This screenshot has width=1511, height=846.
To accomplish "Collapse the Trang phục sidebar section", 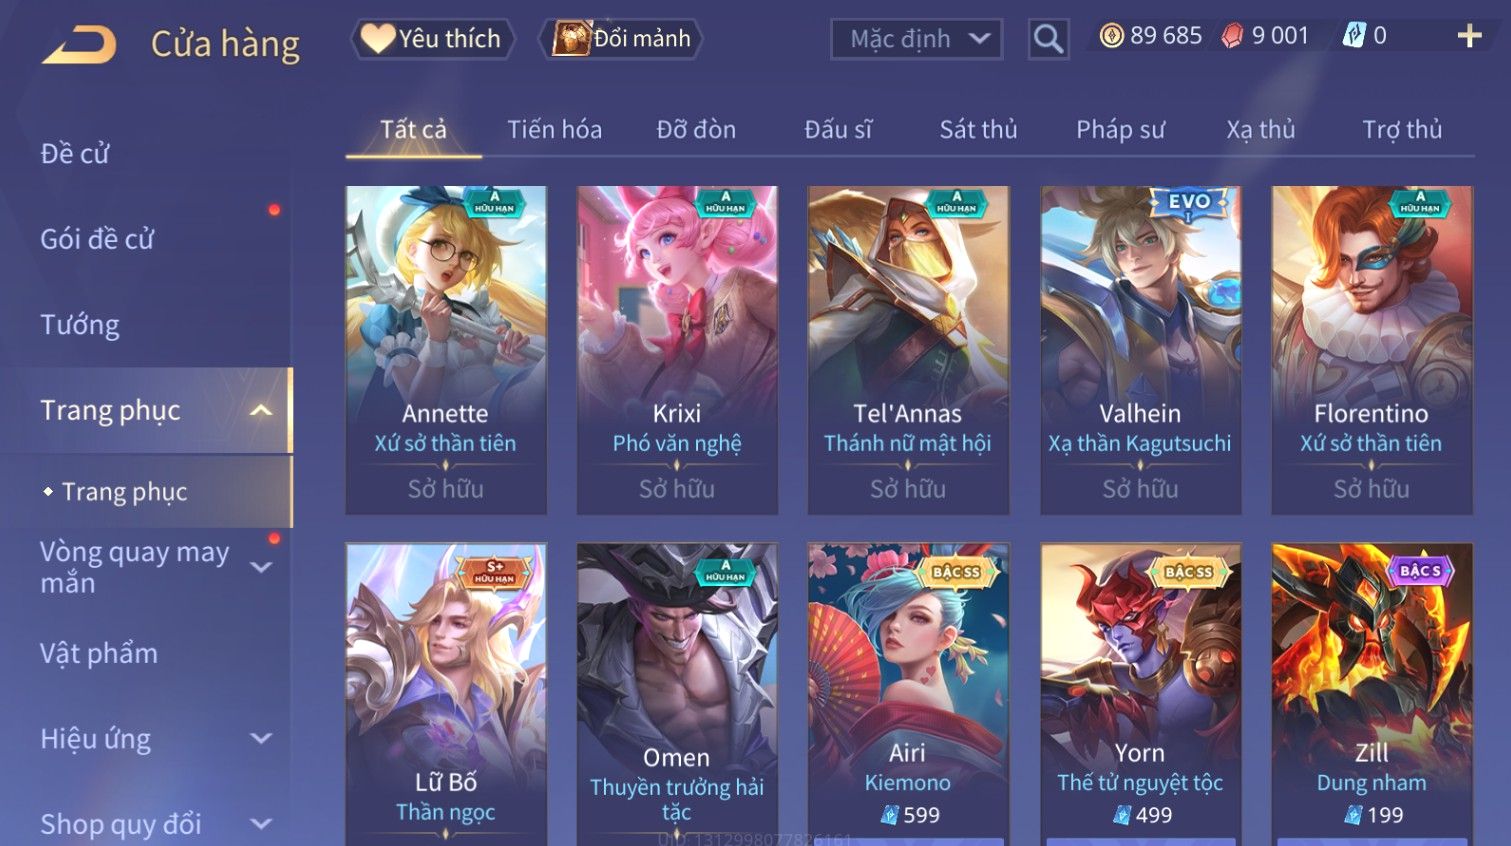I will (261, 410).
